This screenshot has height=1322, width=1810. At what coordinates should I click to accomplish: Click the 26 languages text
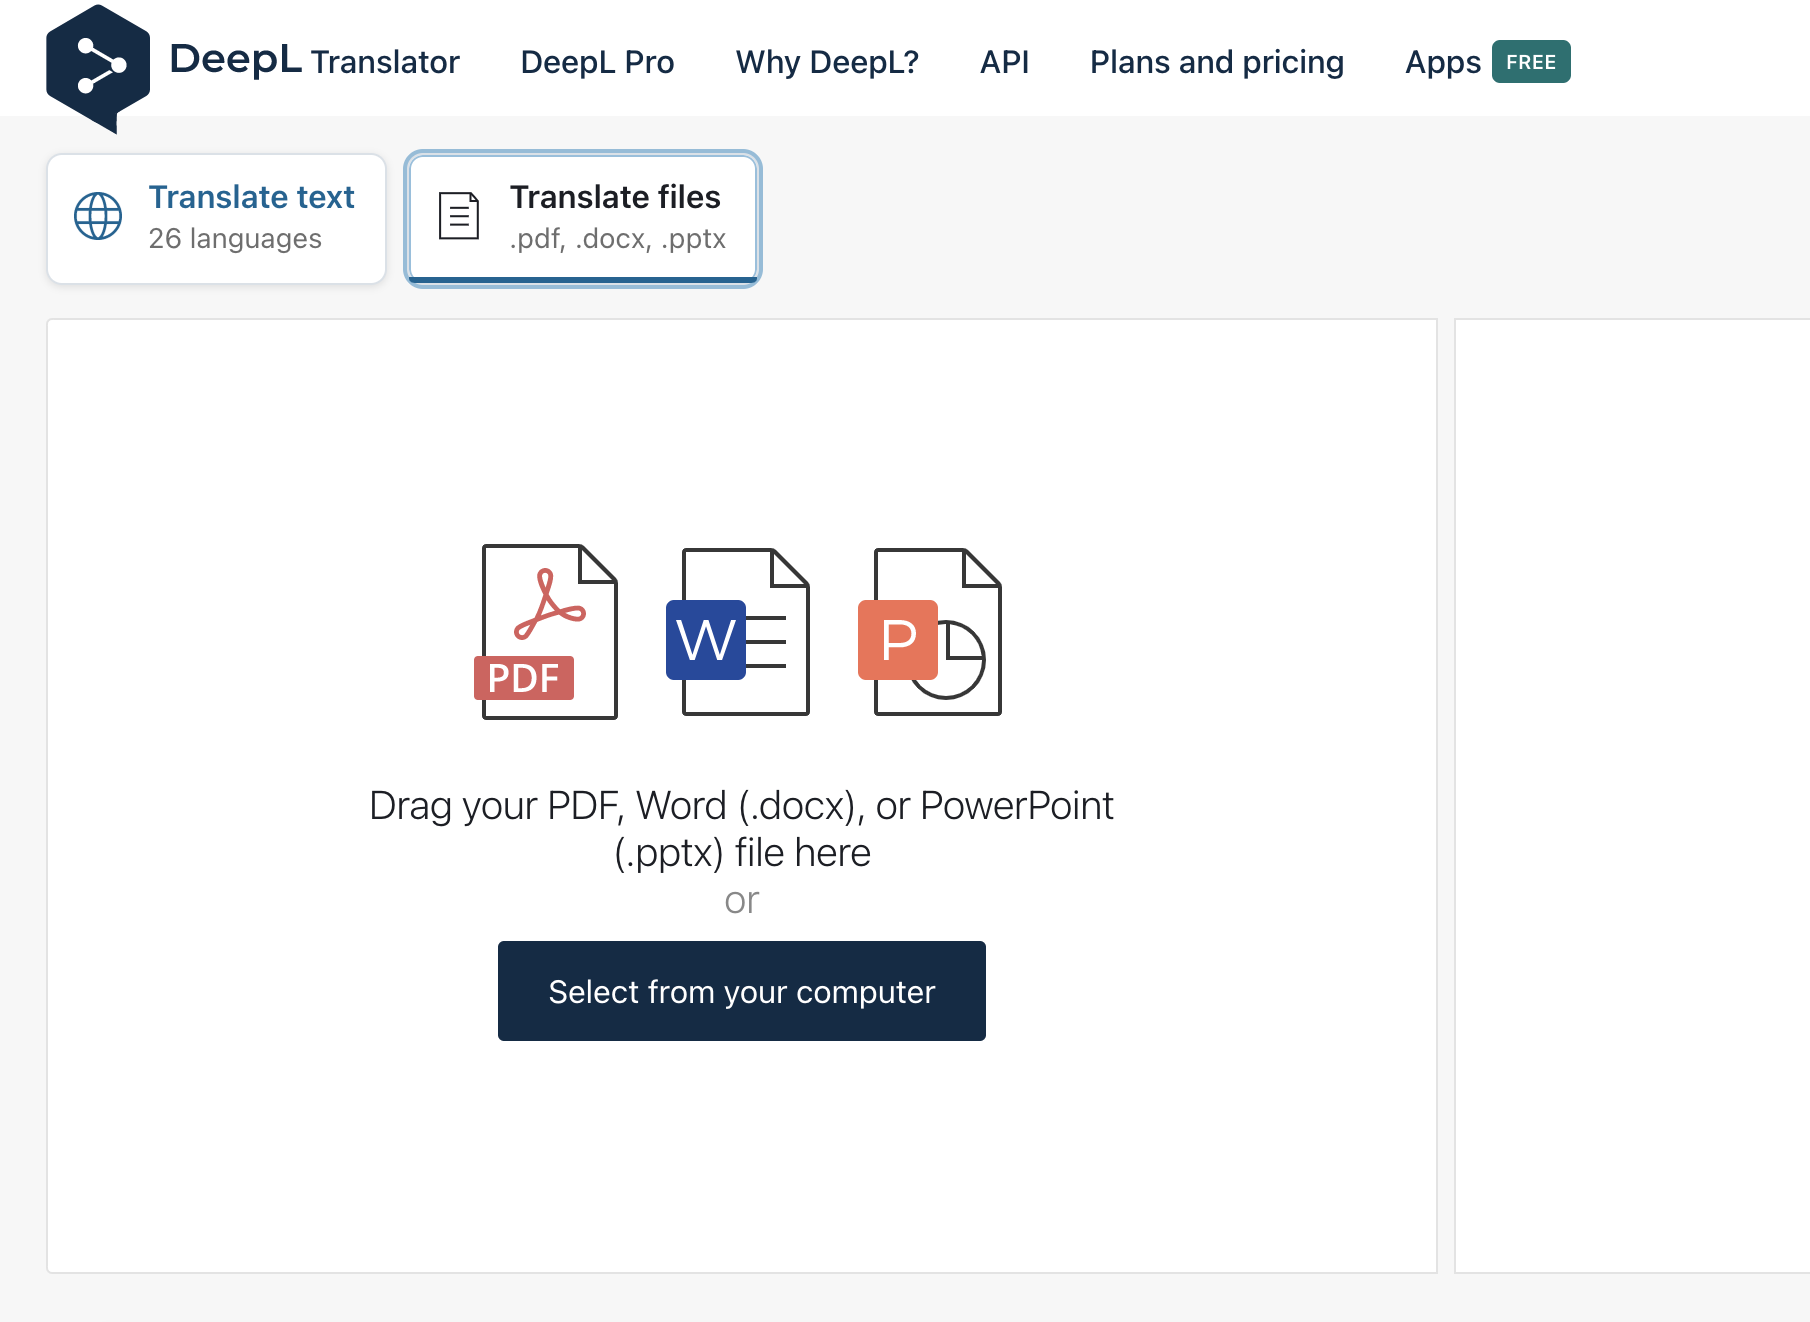tap(234, 238)
